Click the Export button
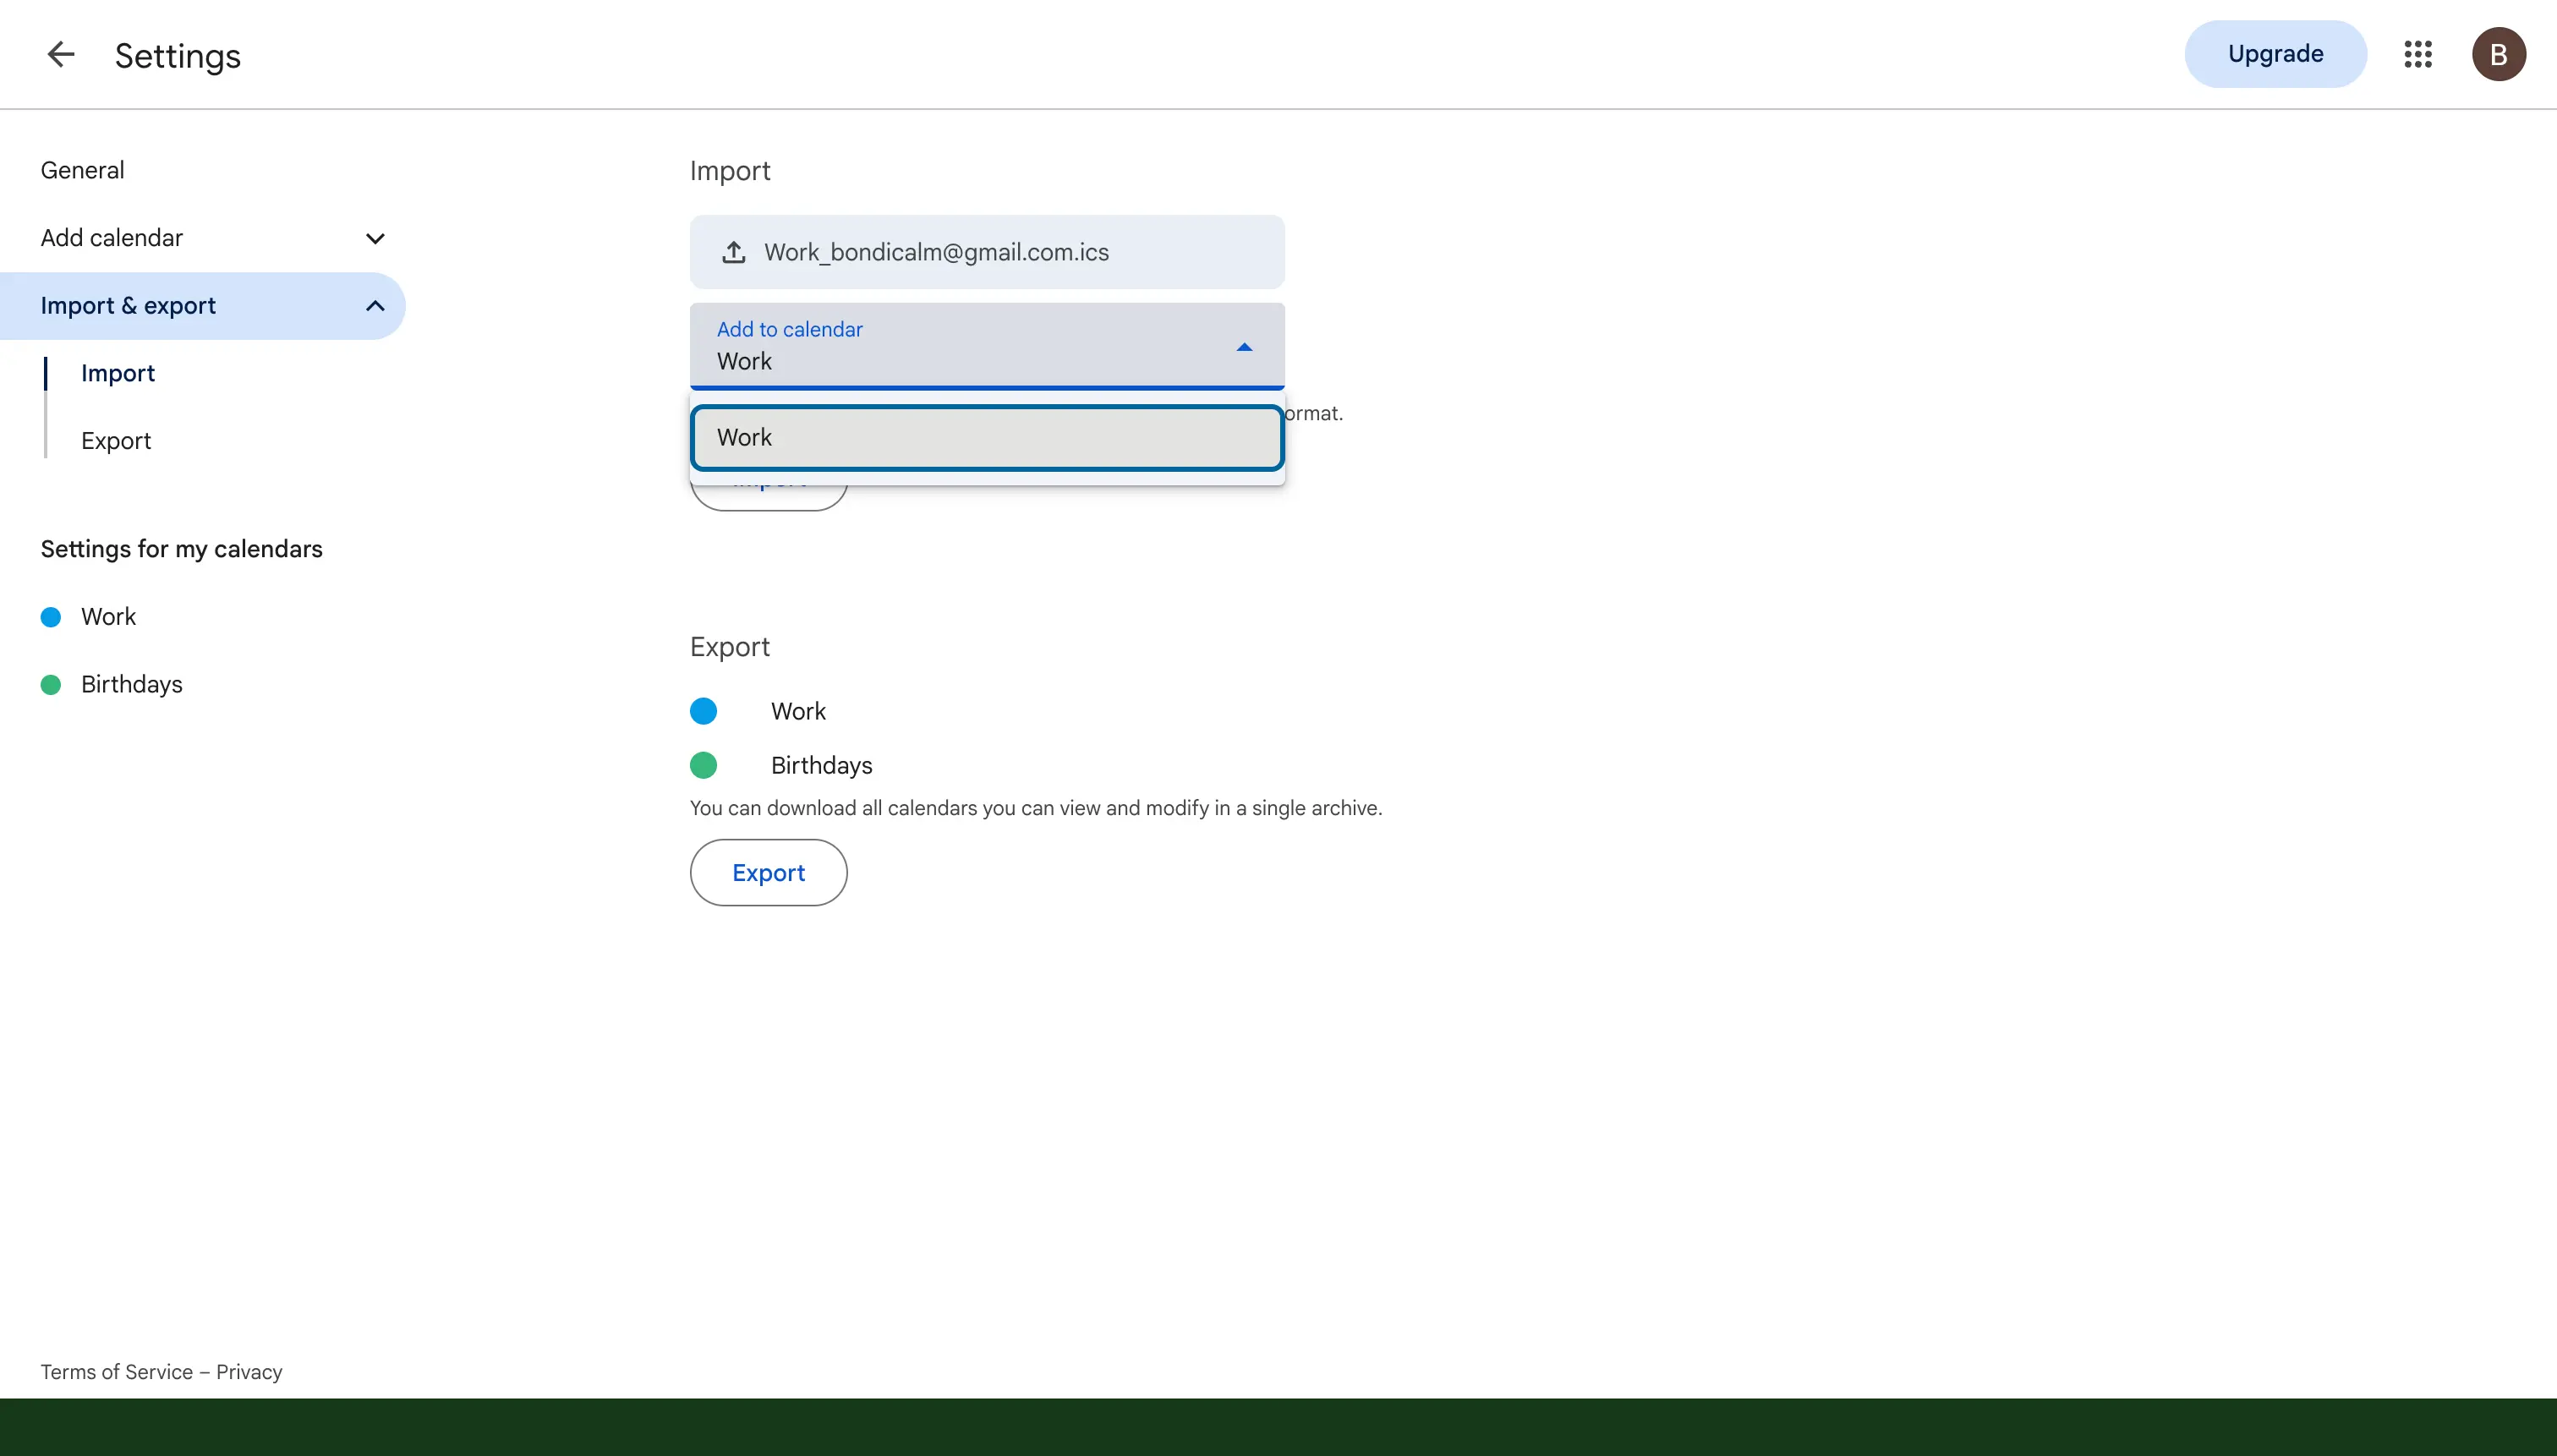The image size is (2557, 1456). click(768, 873)
